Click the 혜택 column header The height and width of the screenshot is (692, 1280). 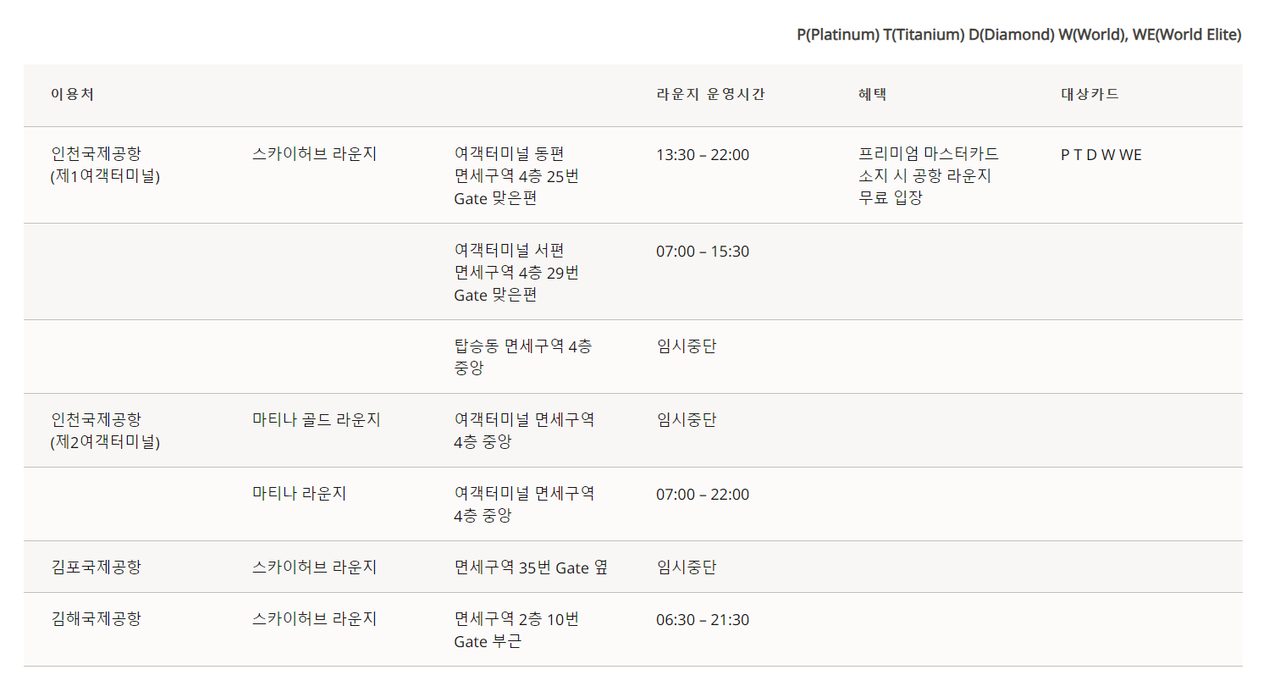872,95
